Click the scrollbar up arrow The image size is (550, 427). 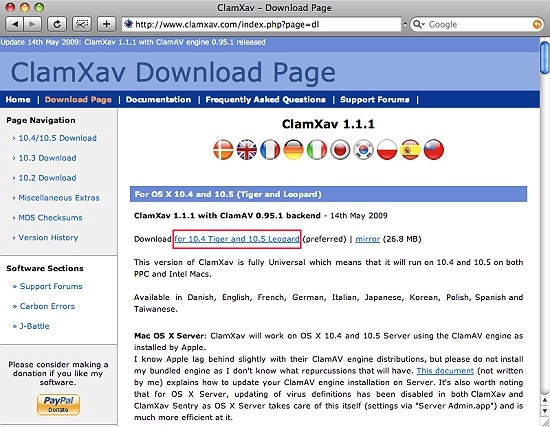tap(545, 400)
